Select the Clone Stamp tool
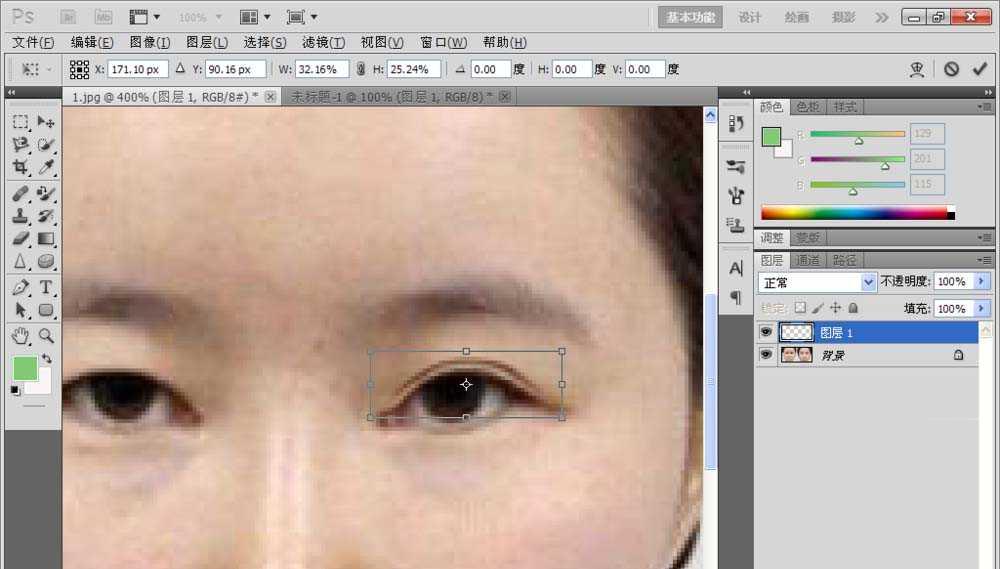 (20, 216)
